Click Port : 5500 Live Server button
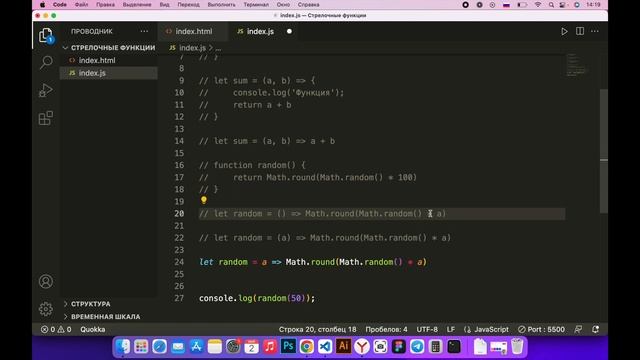 coord(541,329)
